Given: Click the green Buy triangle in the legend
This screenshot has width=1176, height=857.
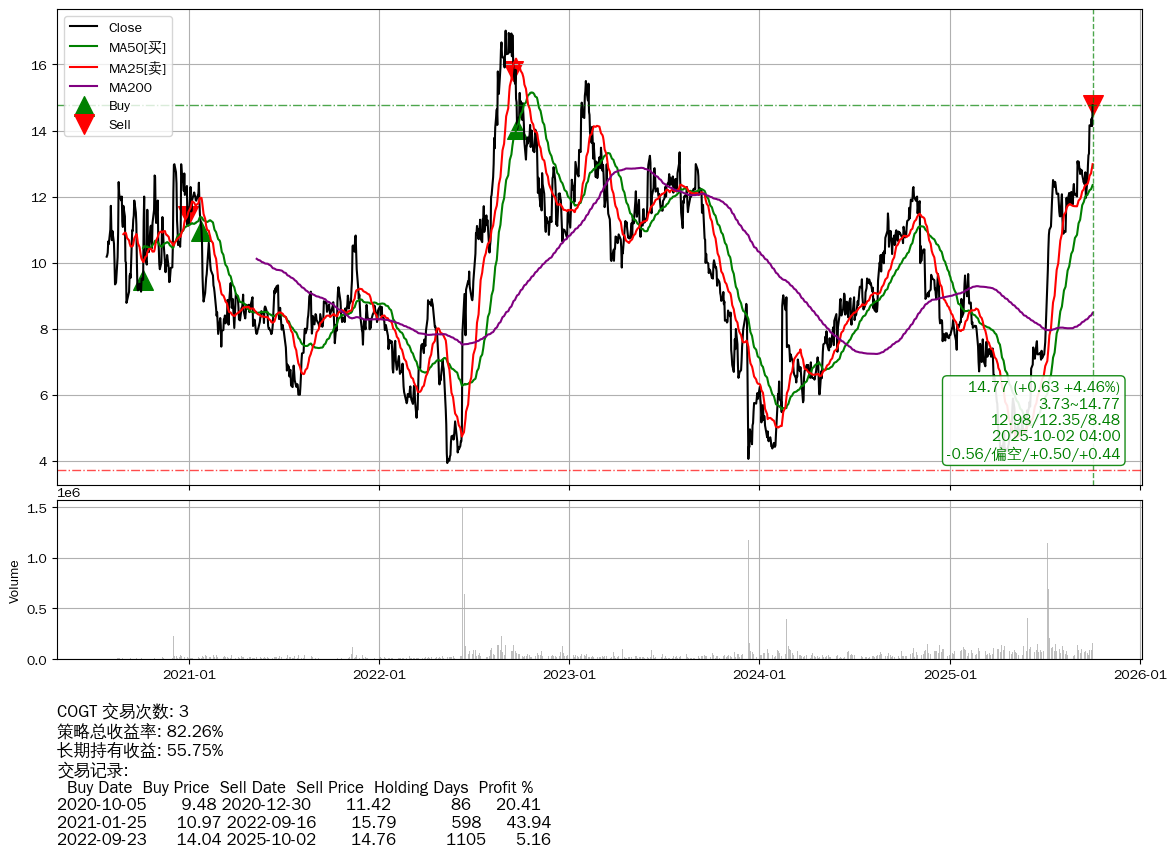Looking at the screenshot, I should tap(85, 106).
